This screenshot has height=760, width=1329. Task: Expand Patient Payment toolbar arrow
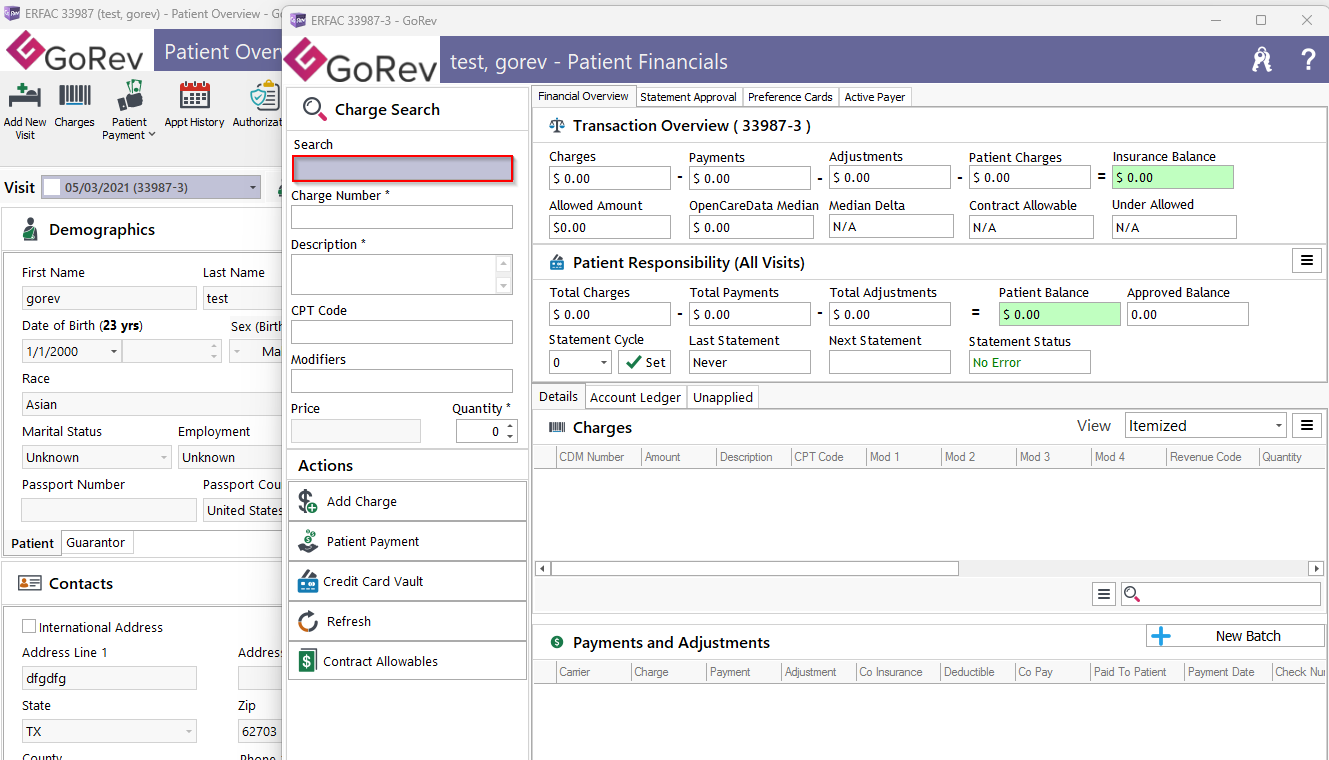coord(151,135)
